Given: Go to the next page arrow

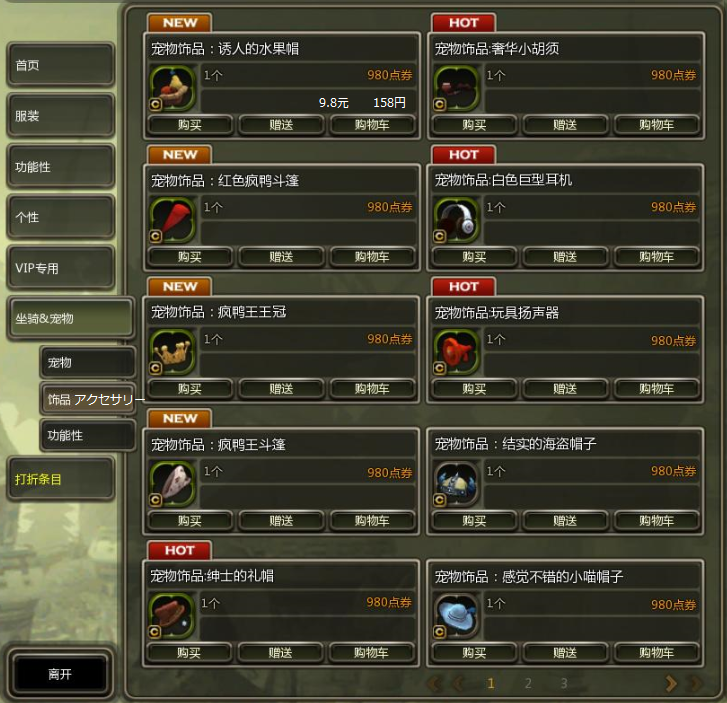Looking at the screenshot, I should pyautogui.click(x=671, y=683).
